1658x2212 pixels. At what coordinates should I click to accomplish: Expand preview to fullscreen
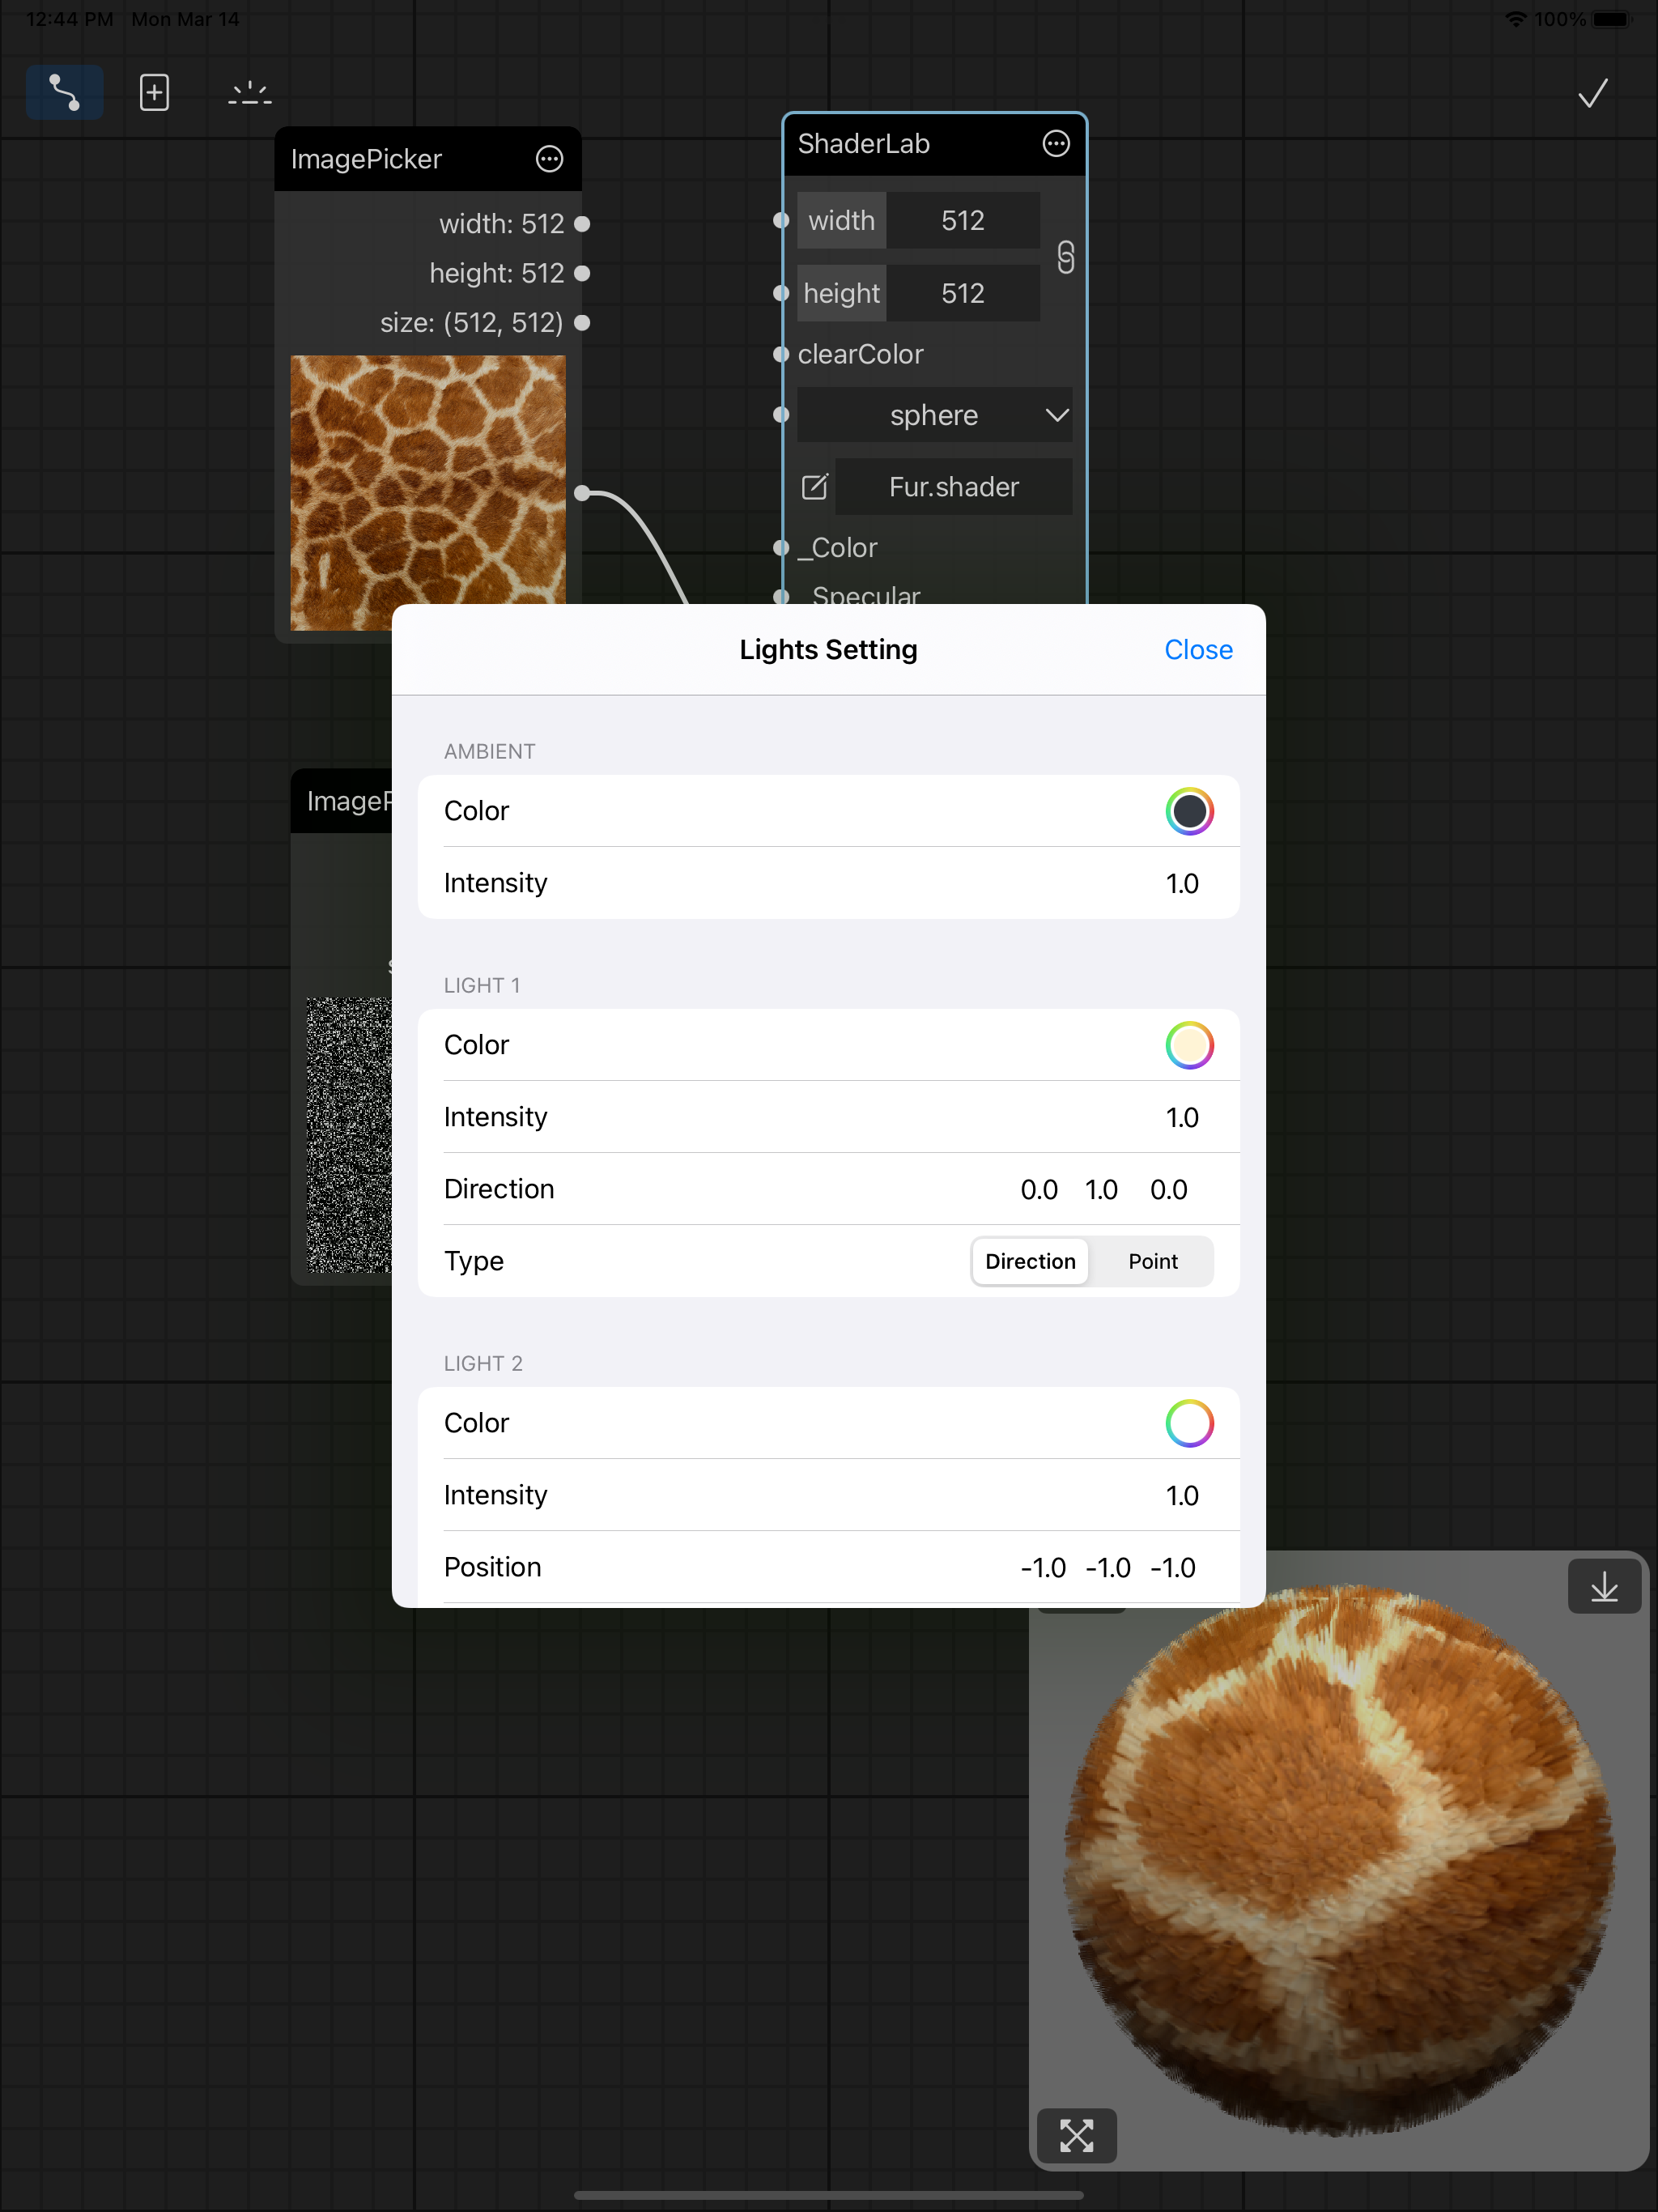(x=1076, y=2135)
